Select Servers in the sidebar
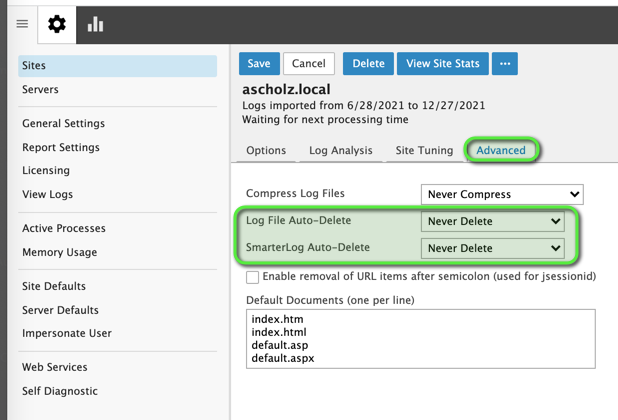The width and height of the screenshot is (618, 420). click(40, 89)
